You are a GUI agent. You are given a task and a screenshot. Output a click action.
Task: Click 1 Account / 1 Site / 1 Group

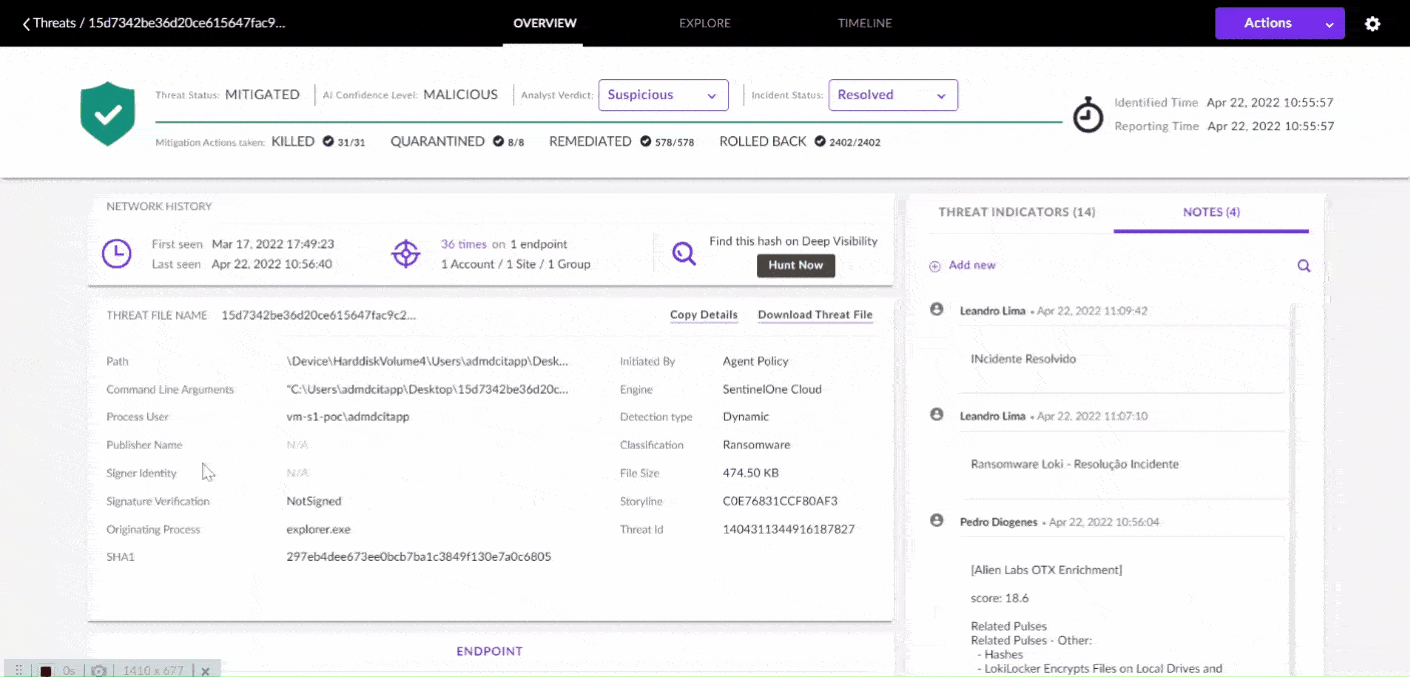coord(516,264)
